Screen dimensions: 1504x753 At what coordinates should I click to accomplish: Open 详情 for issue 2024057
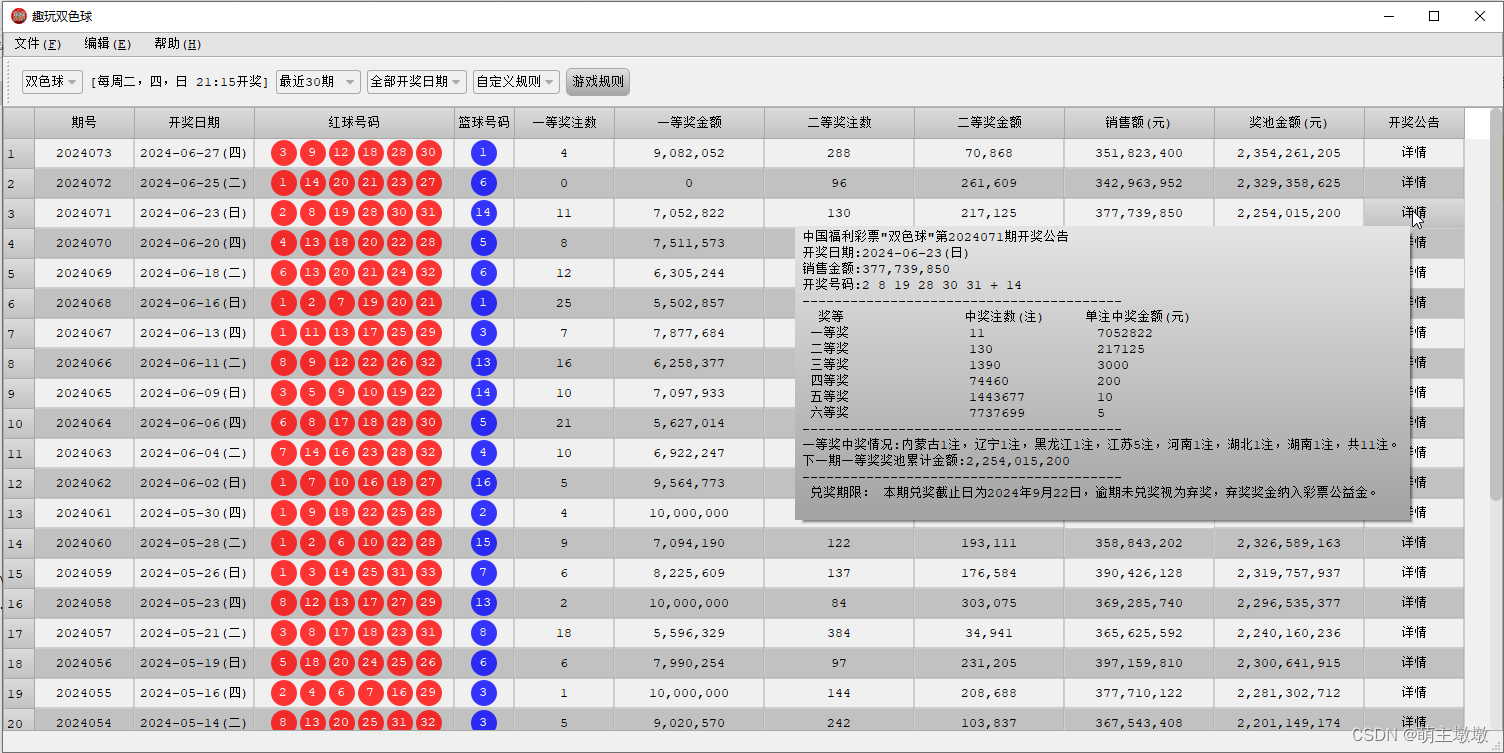coord(1414,633)
